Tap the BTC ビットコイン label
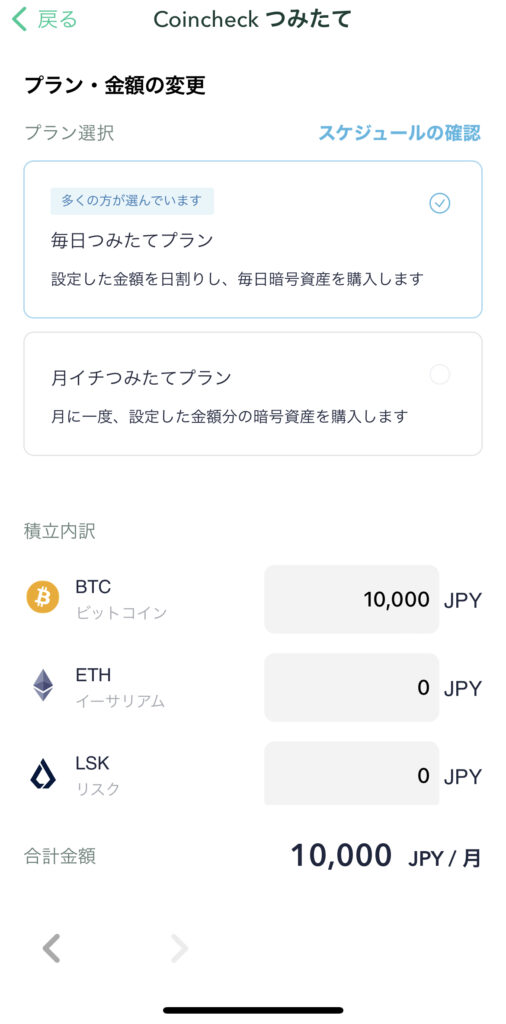506x1024 pixels. tap(121, 599)
